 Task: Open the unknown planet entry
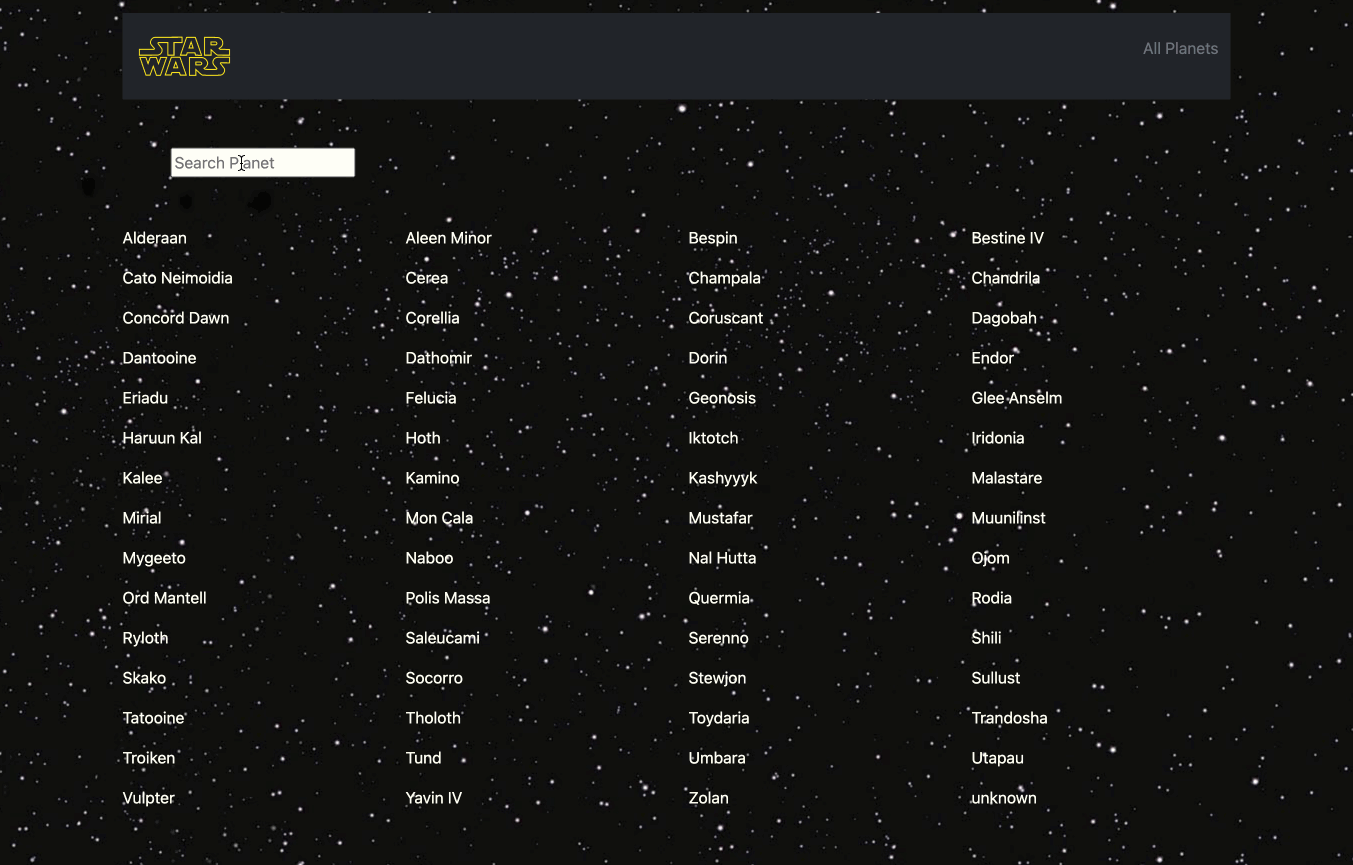1003,798
